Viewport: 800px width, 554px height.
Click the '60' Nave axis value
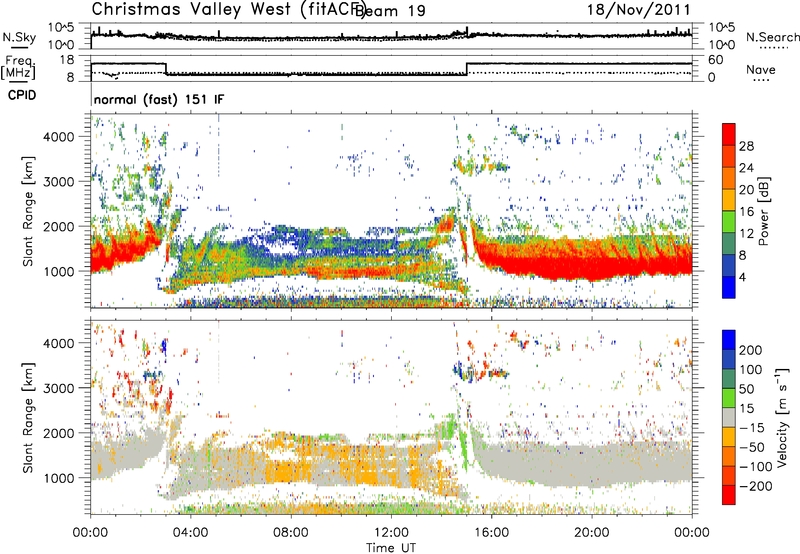click(716, 60)
